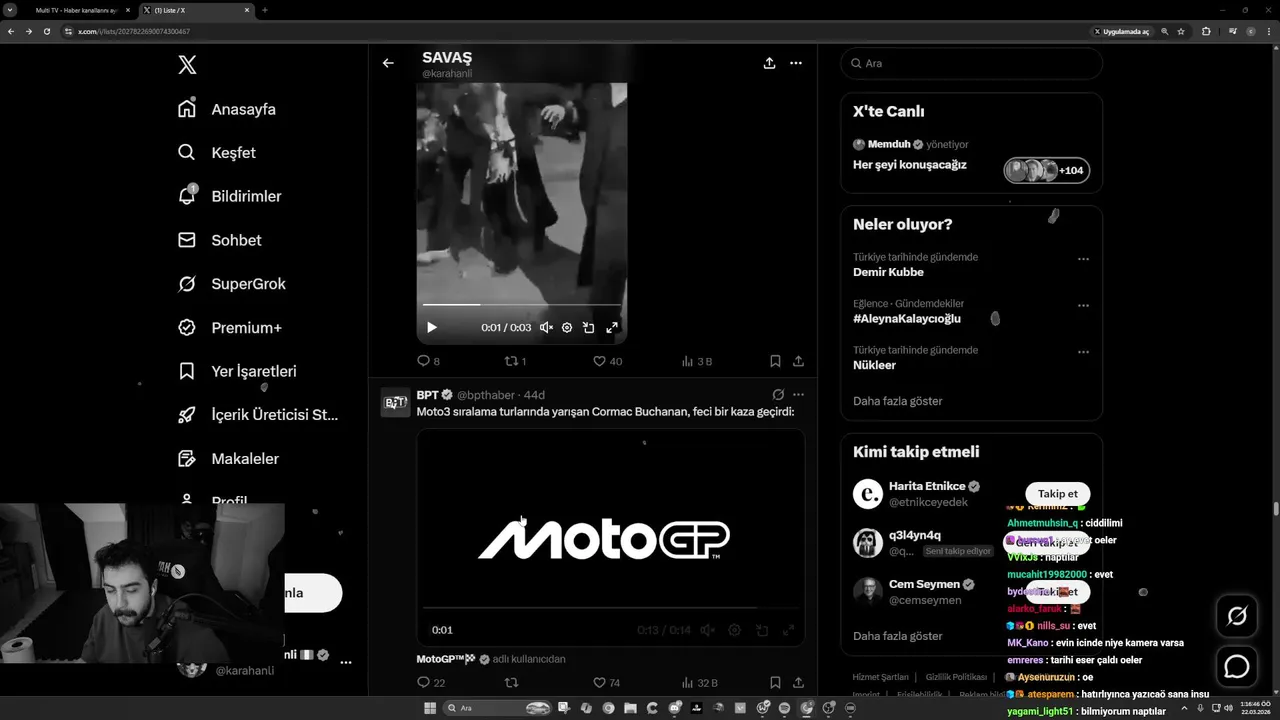
Task: Like the first post with 40 likes
Action: coord(607,361)
